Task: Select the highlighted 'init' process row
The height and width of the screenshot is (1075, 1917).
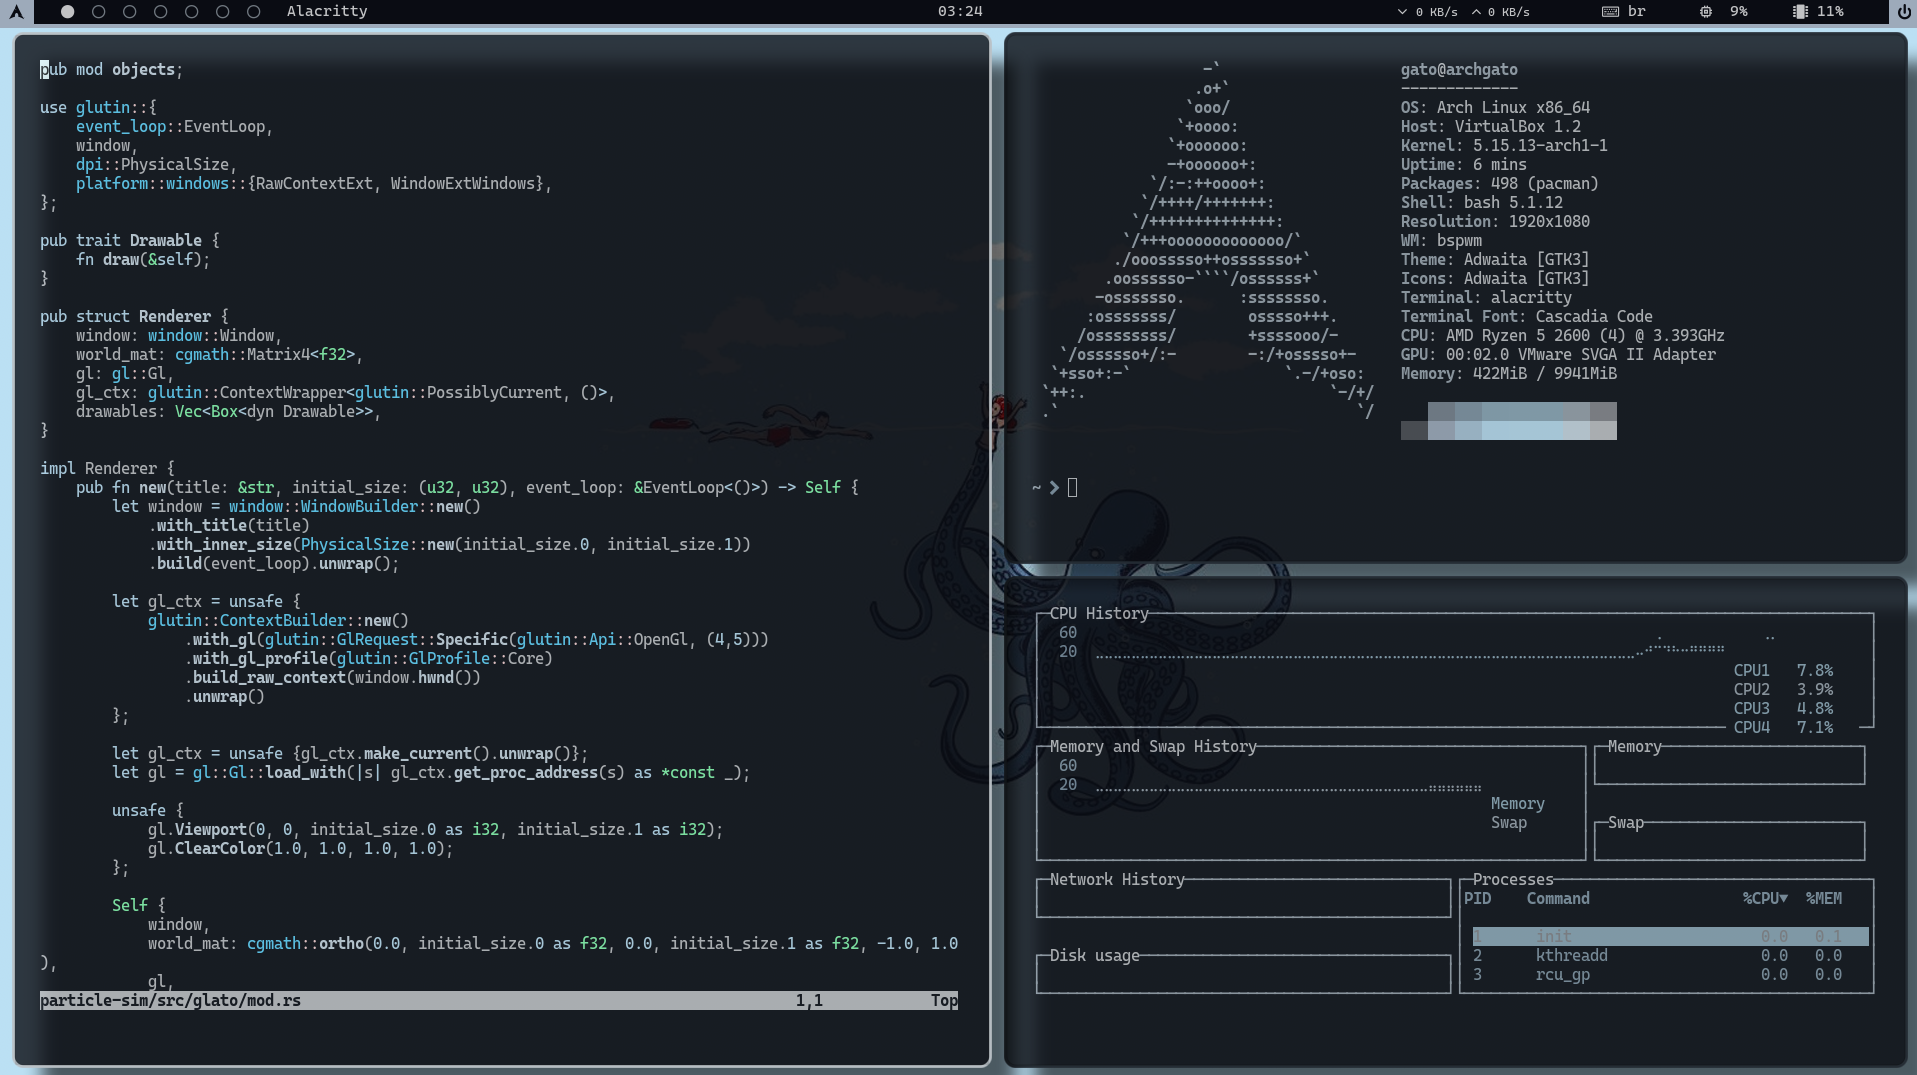Action: pos(1670,936)
